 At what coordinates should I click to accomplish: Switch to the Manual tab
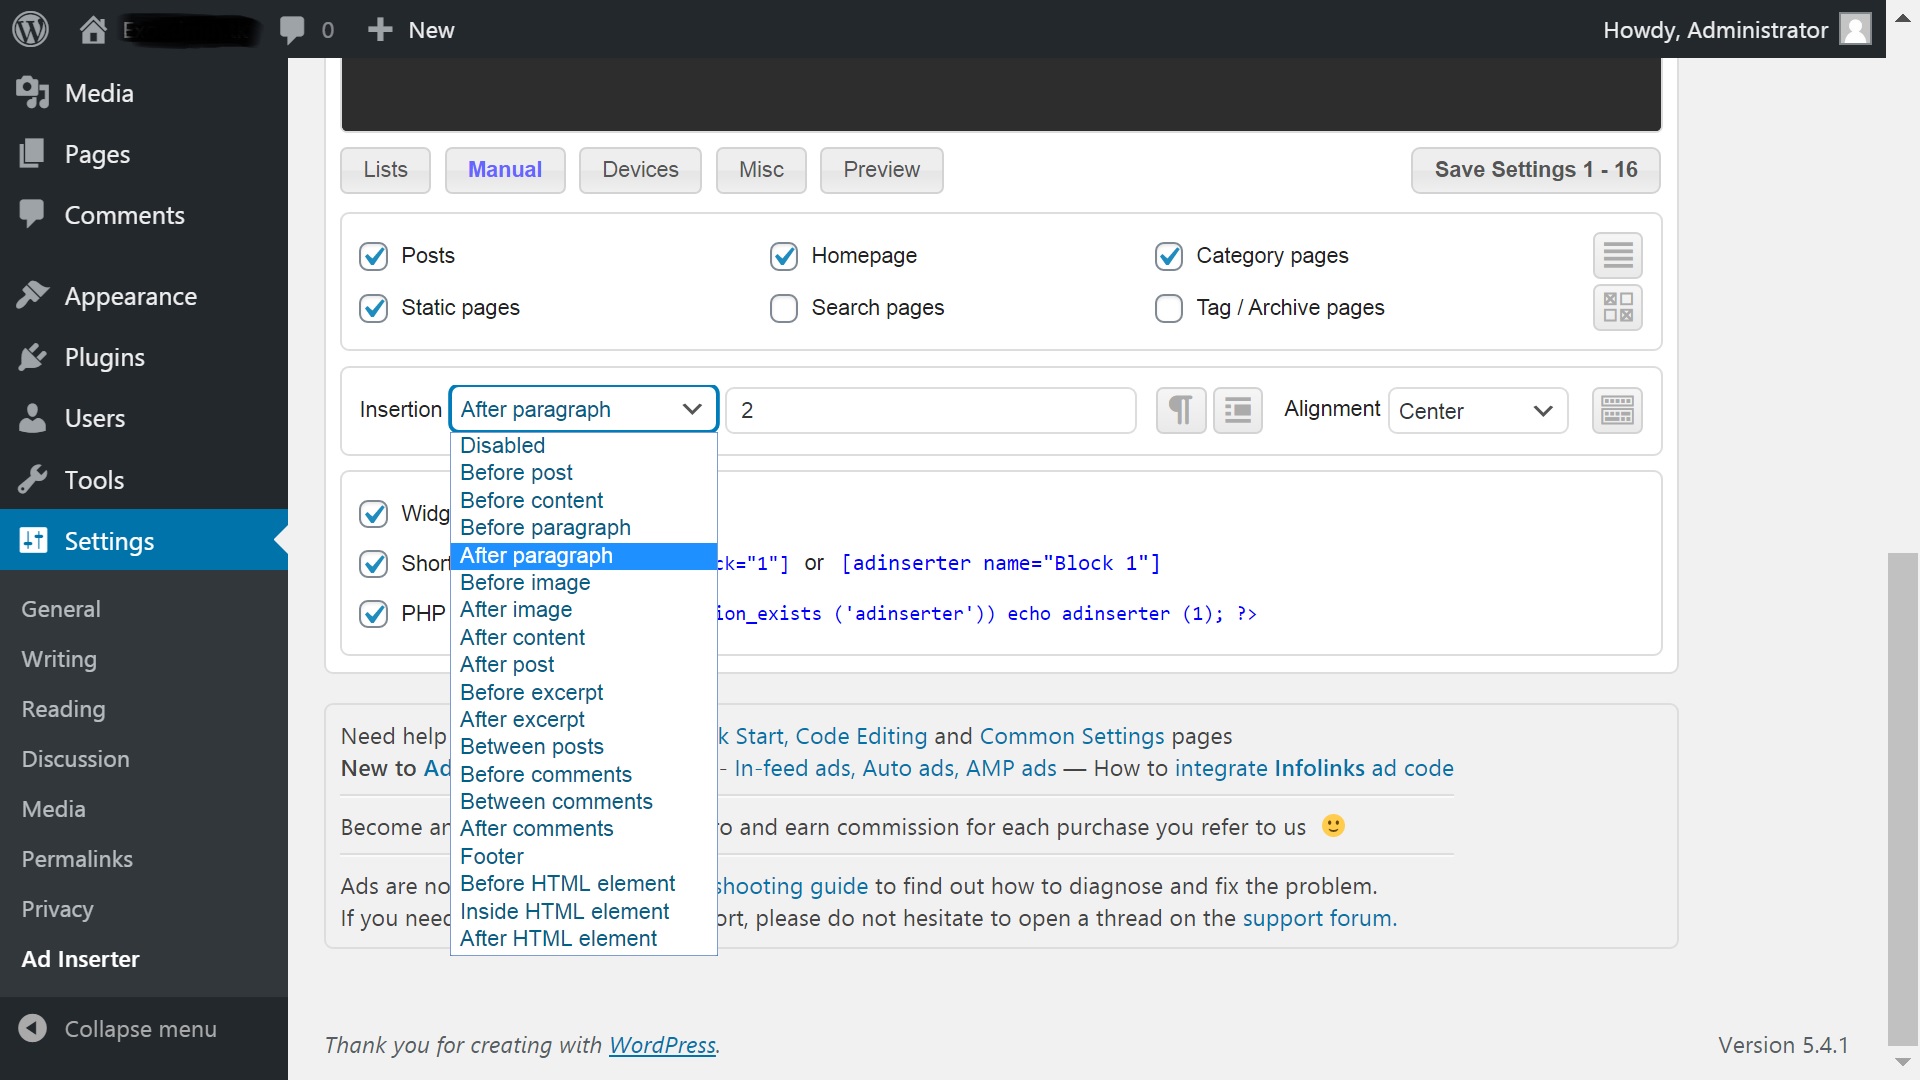[x=505, y=170]
